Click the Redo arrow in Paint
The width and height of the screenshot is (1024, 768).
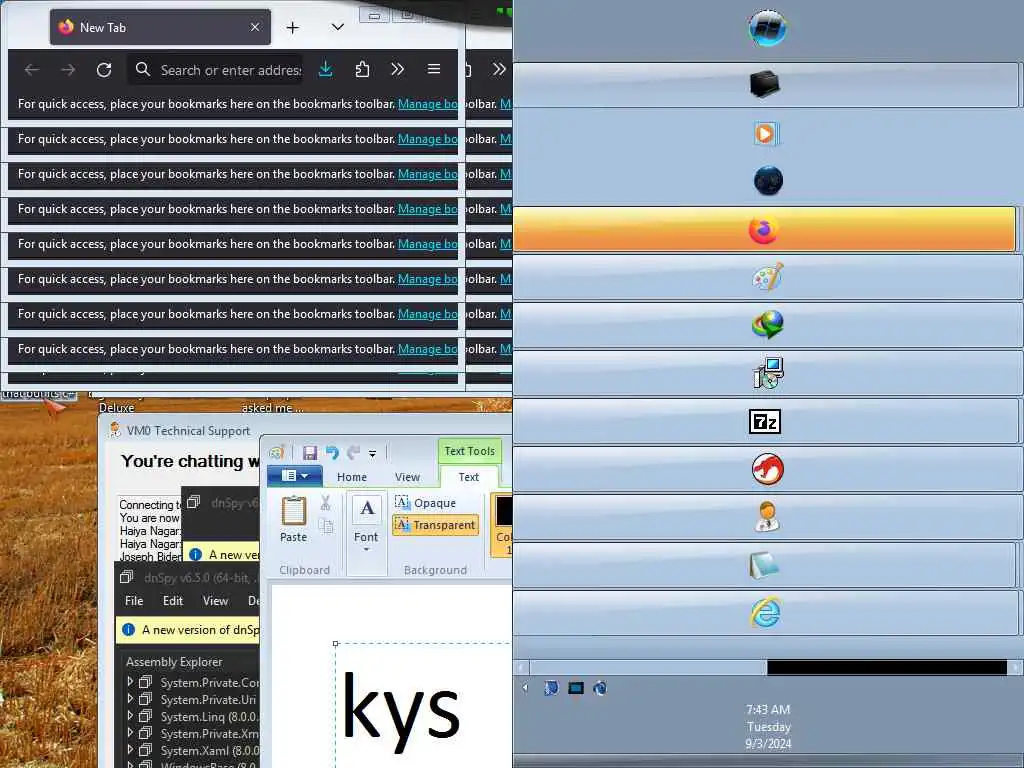353,452
